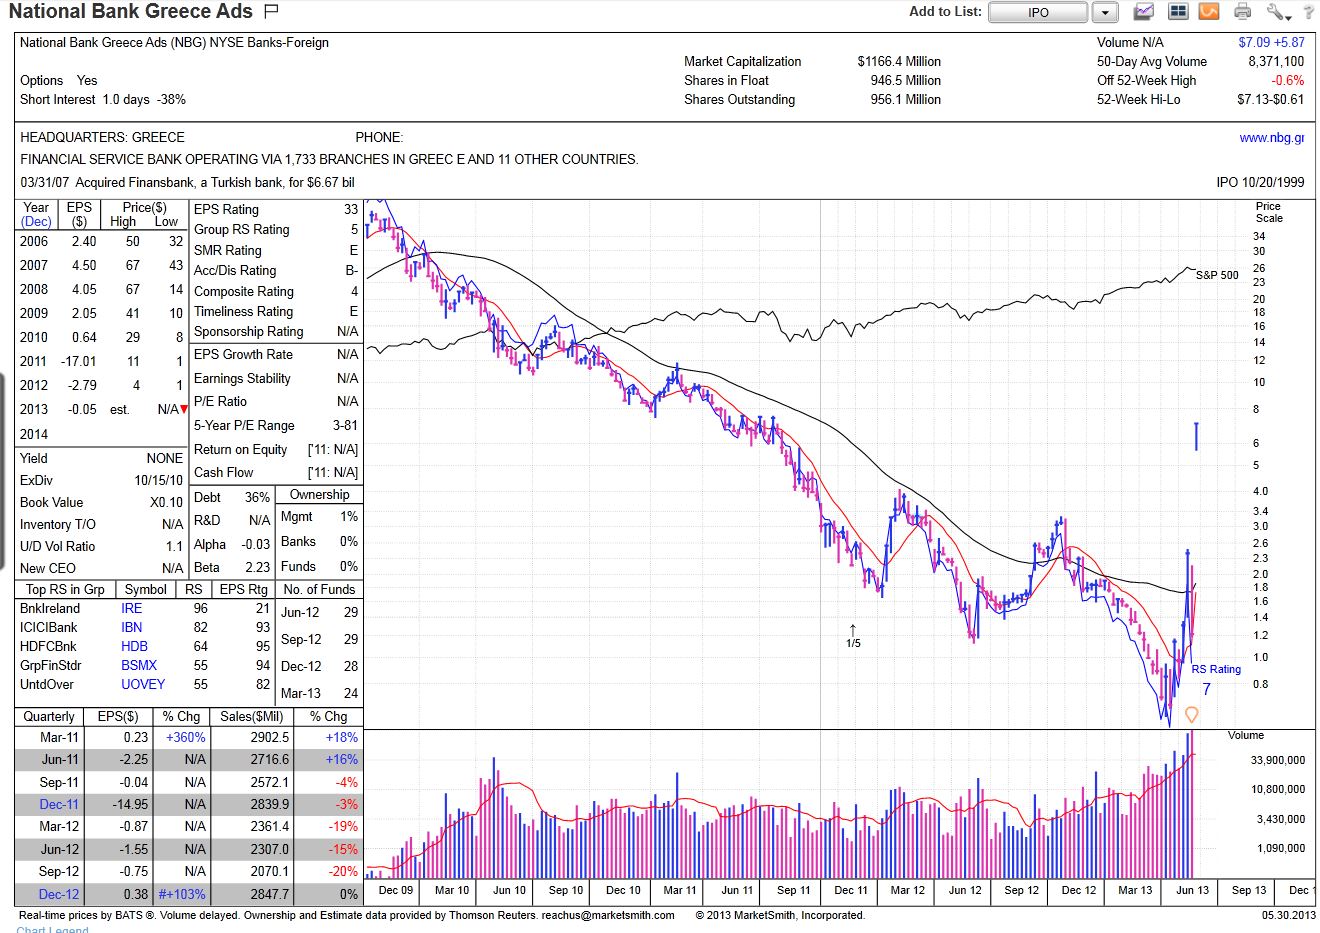Screen dimensions: 1320x933
Task: Click the EPS Rating row
Action: coord(276,209)
